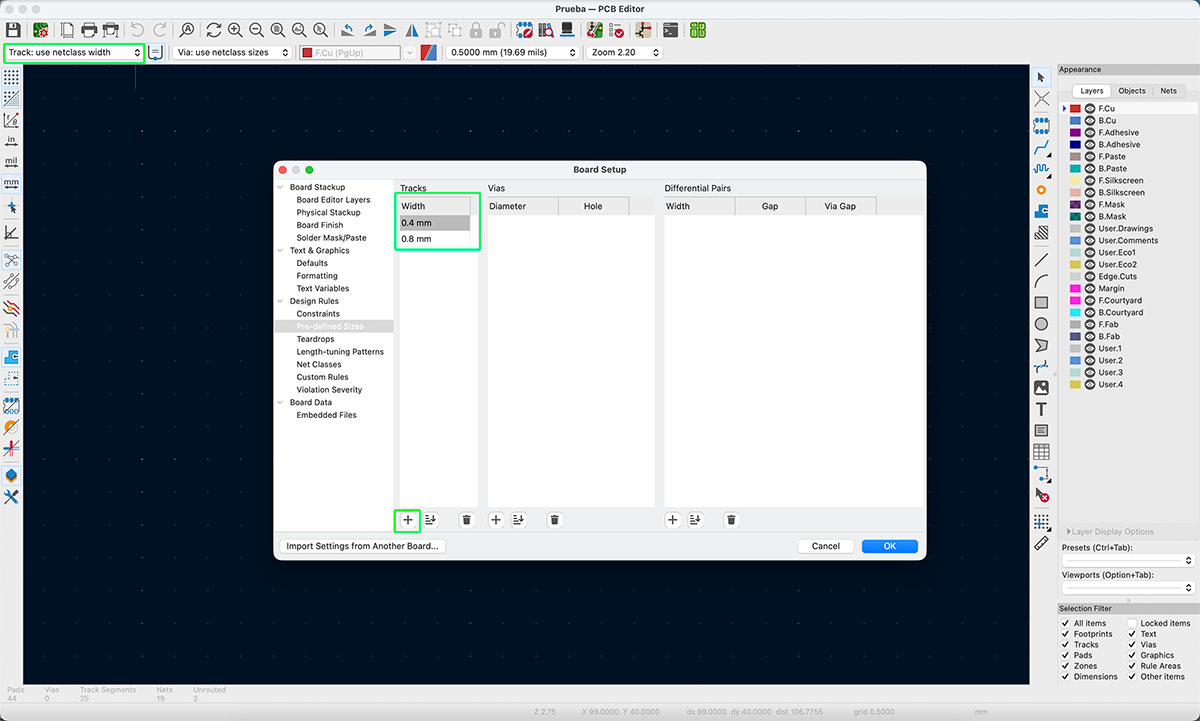Click the Zoom in magnifier icon

click(235, 30)
